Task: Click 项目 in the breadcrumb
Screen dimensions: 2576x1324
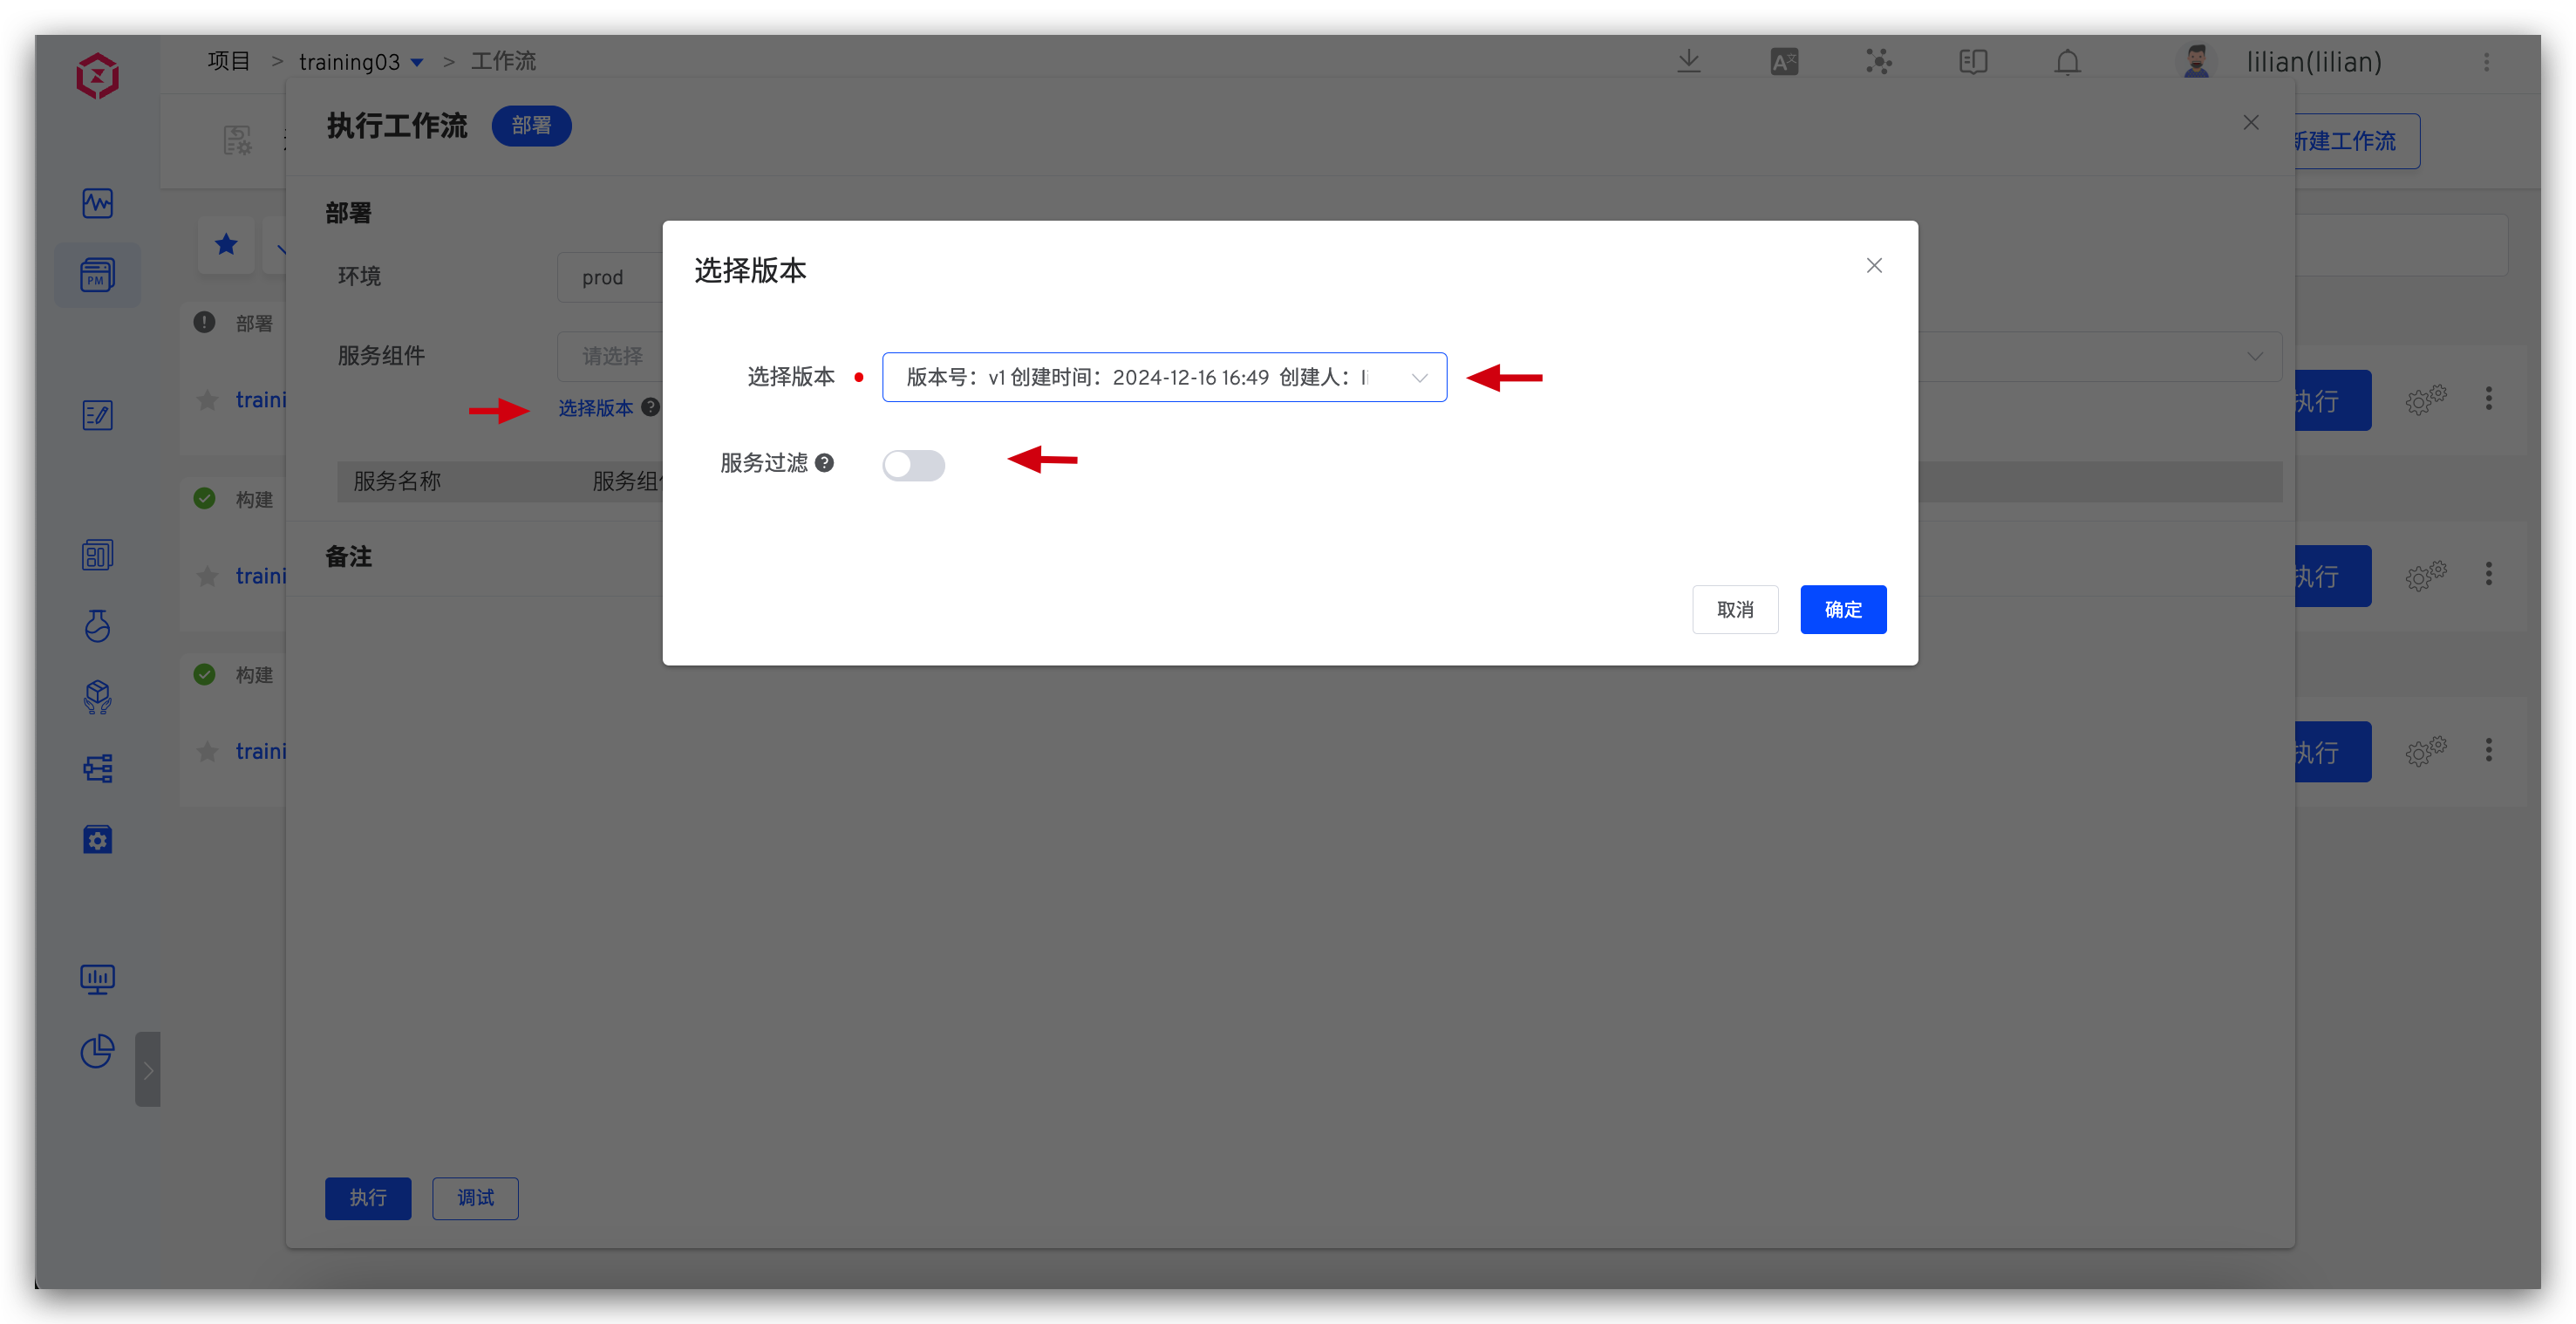Action: pyautogui.click(x=229, y=61)
